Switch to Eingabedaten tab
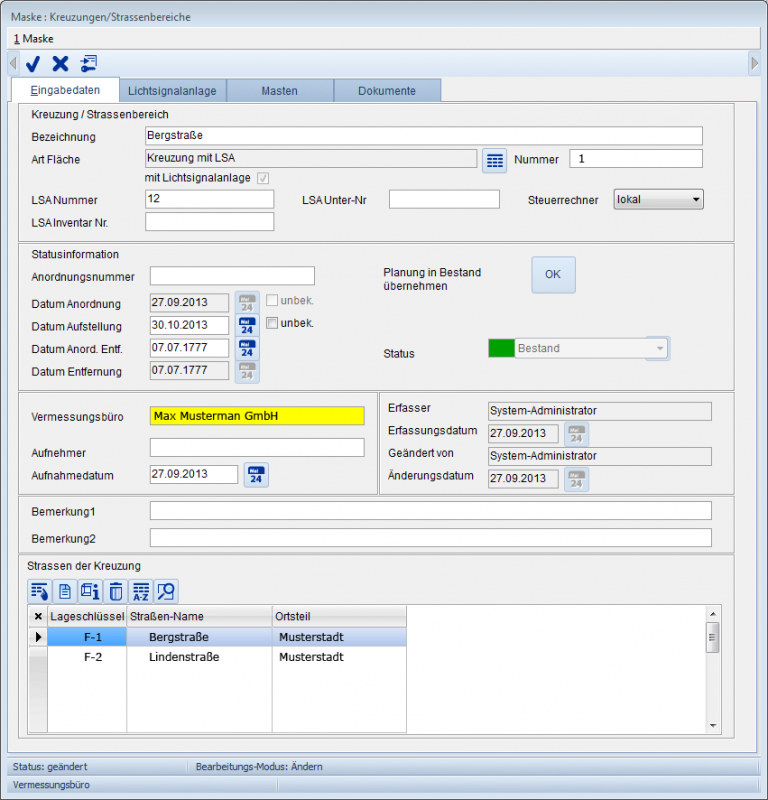 coord(65,90)
